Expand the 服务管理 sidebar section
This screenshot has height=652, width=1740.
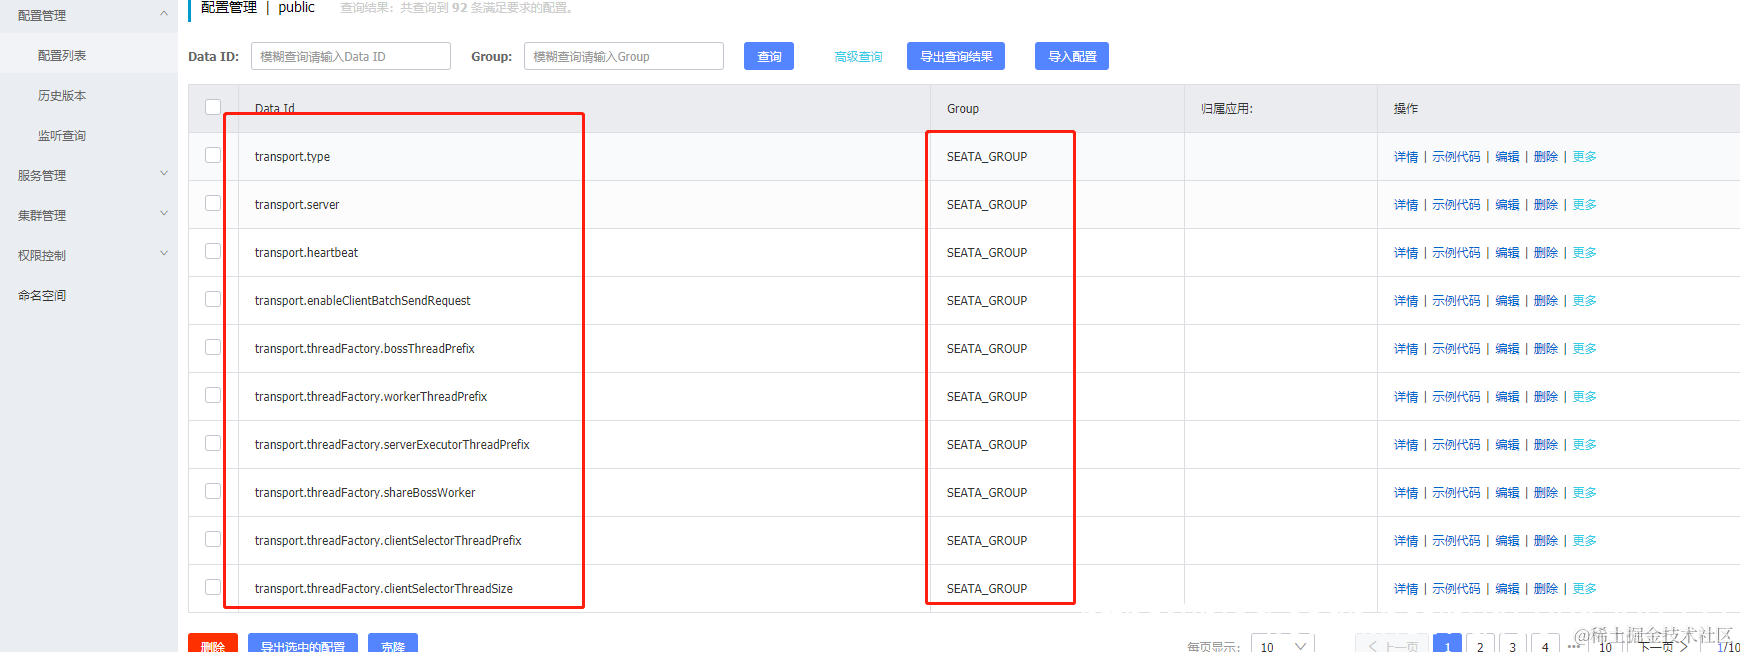tap(89, 175)
